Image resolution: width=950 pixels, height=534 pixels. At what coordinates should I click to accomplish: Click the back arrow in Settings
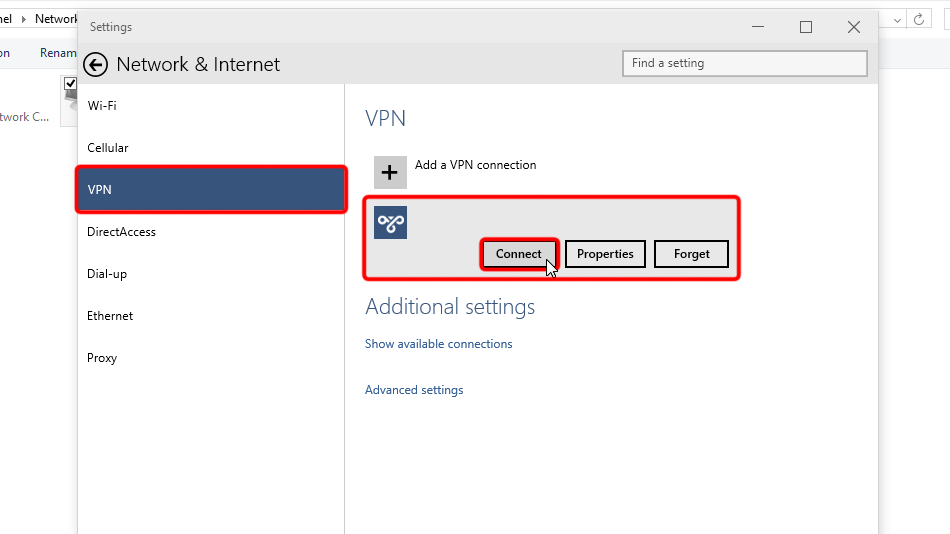coord(95,65)
